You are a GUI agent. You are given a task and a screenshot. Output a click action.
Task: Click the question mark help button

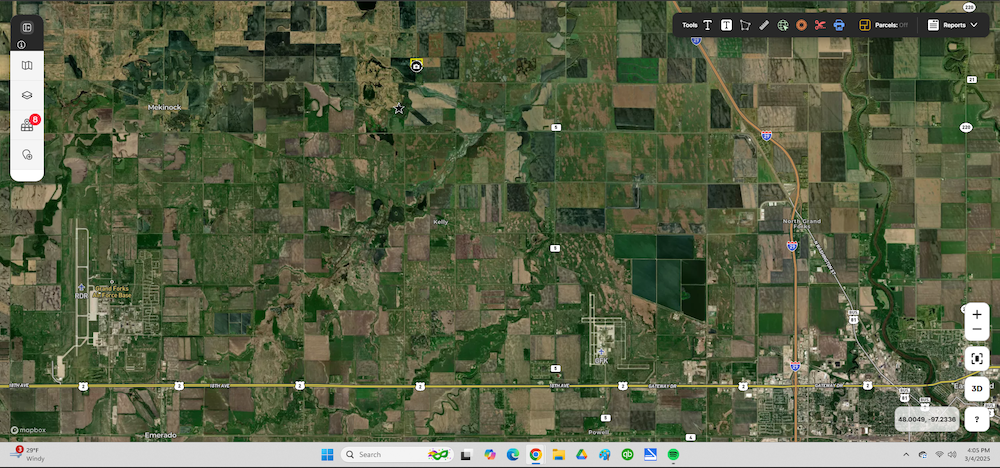(977, 421)
